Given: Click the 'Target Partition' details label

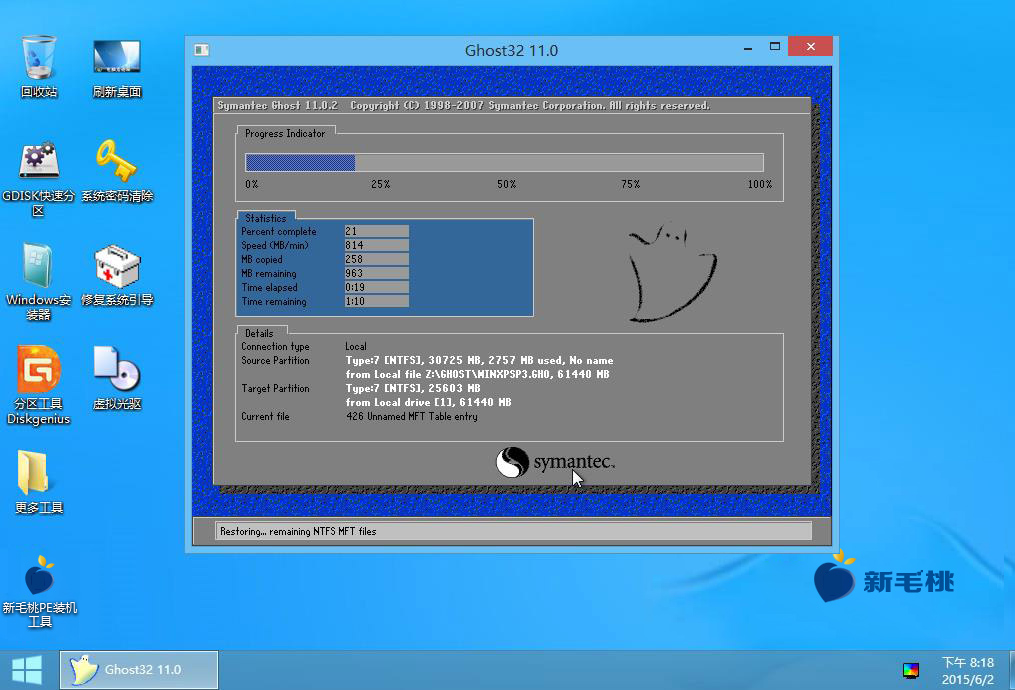Looking at the screenshot, I should pos(275,388).
